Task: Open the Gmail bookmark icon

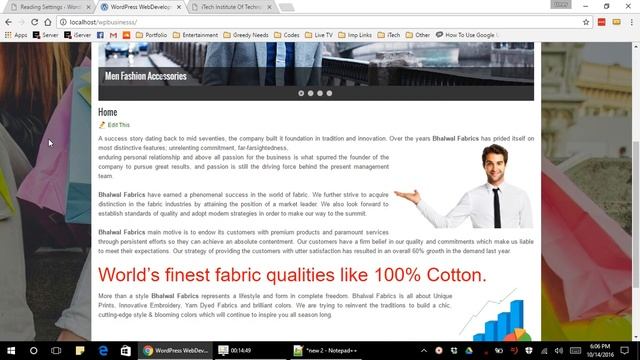Action: (x=113, y=35)
